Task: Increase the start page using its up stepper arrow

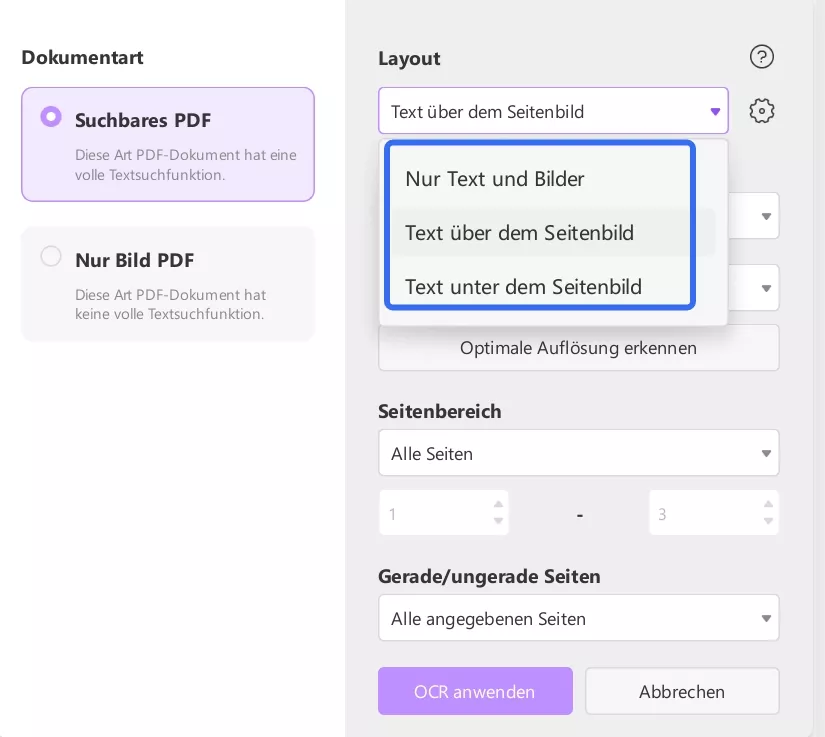Action: pos(498,504)
